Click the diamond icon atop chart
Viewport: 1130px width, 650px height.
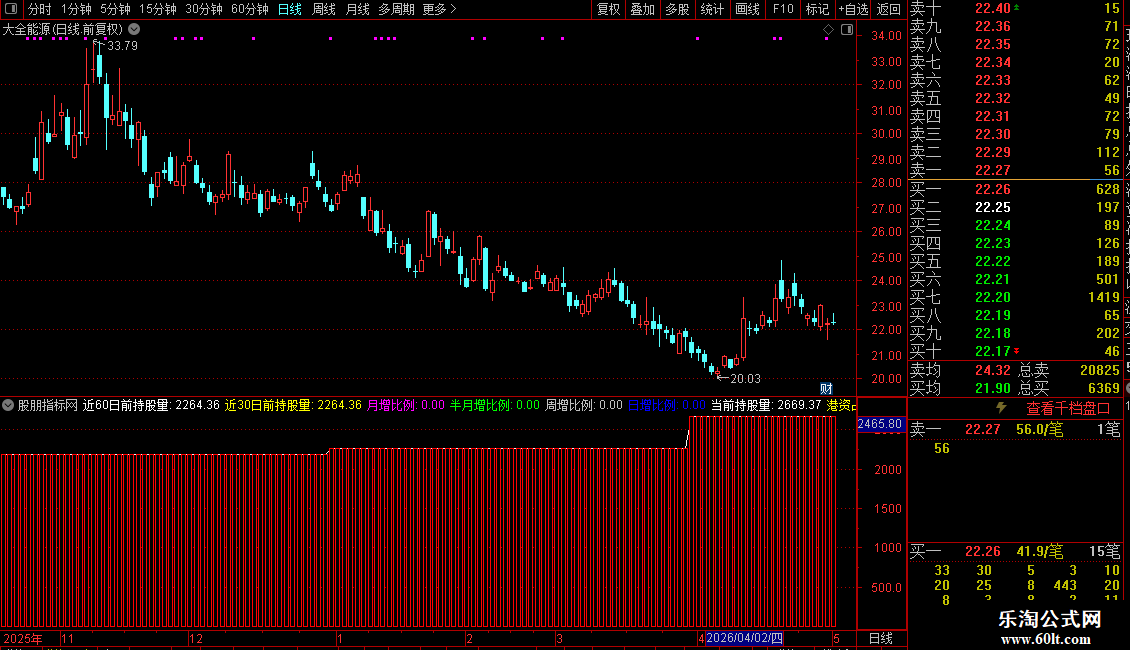tap(829, 30)
